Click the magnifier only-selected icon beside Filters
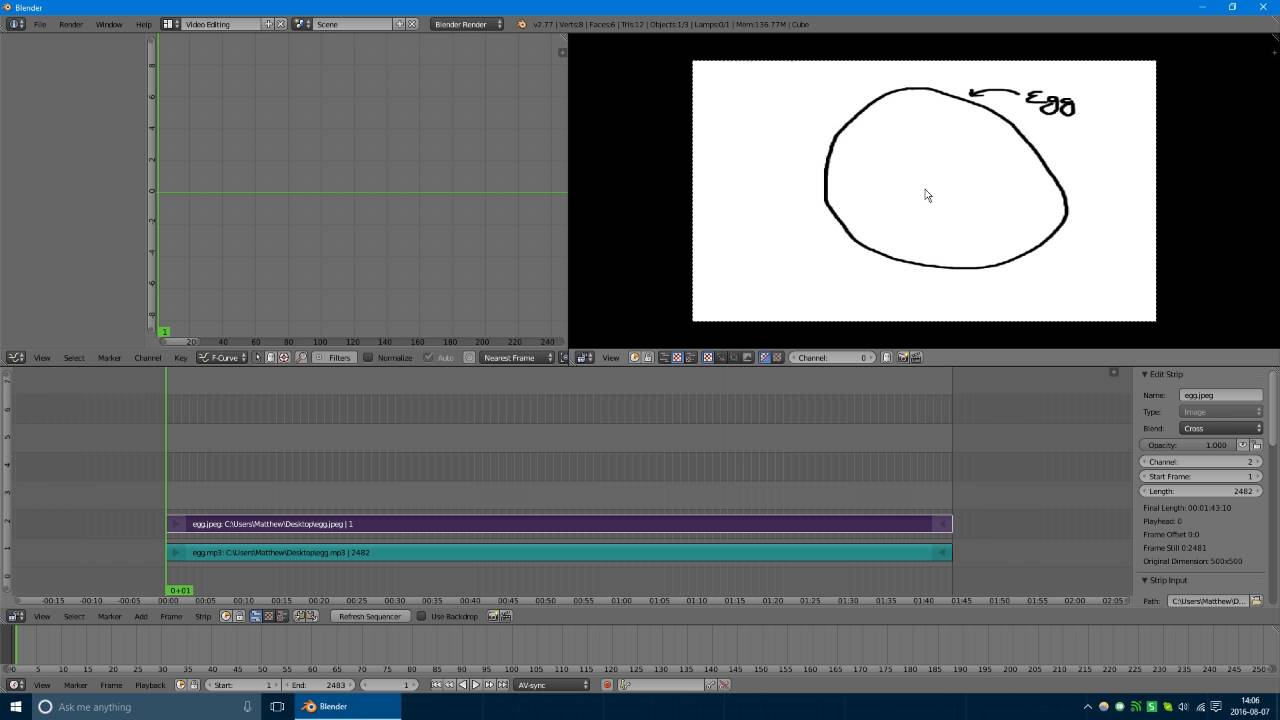The height and width of the screenshot is (720, 1280). (x=301, y=358)
